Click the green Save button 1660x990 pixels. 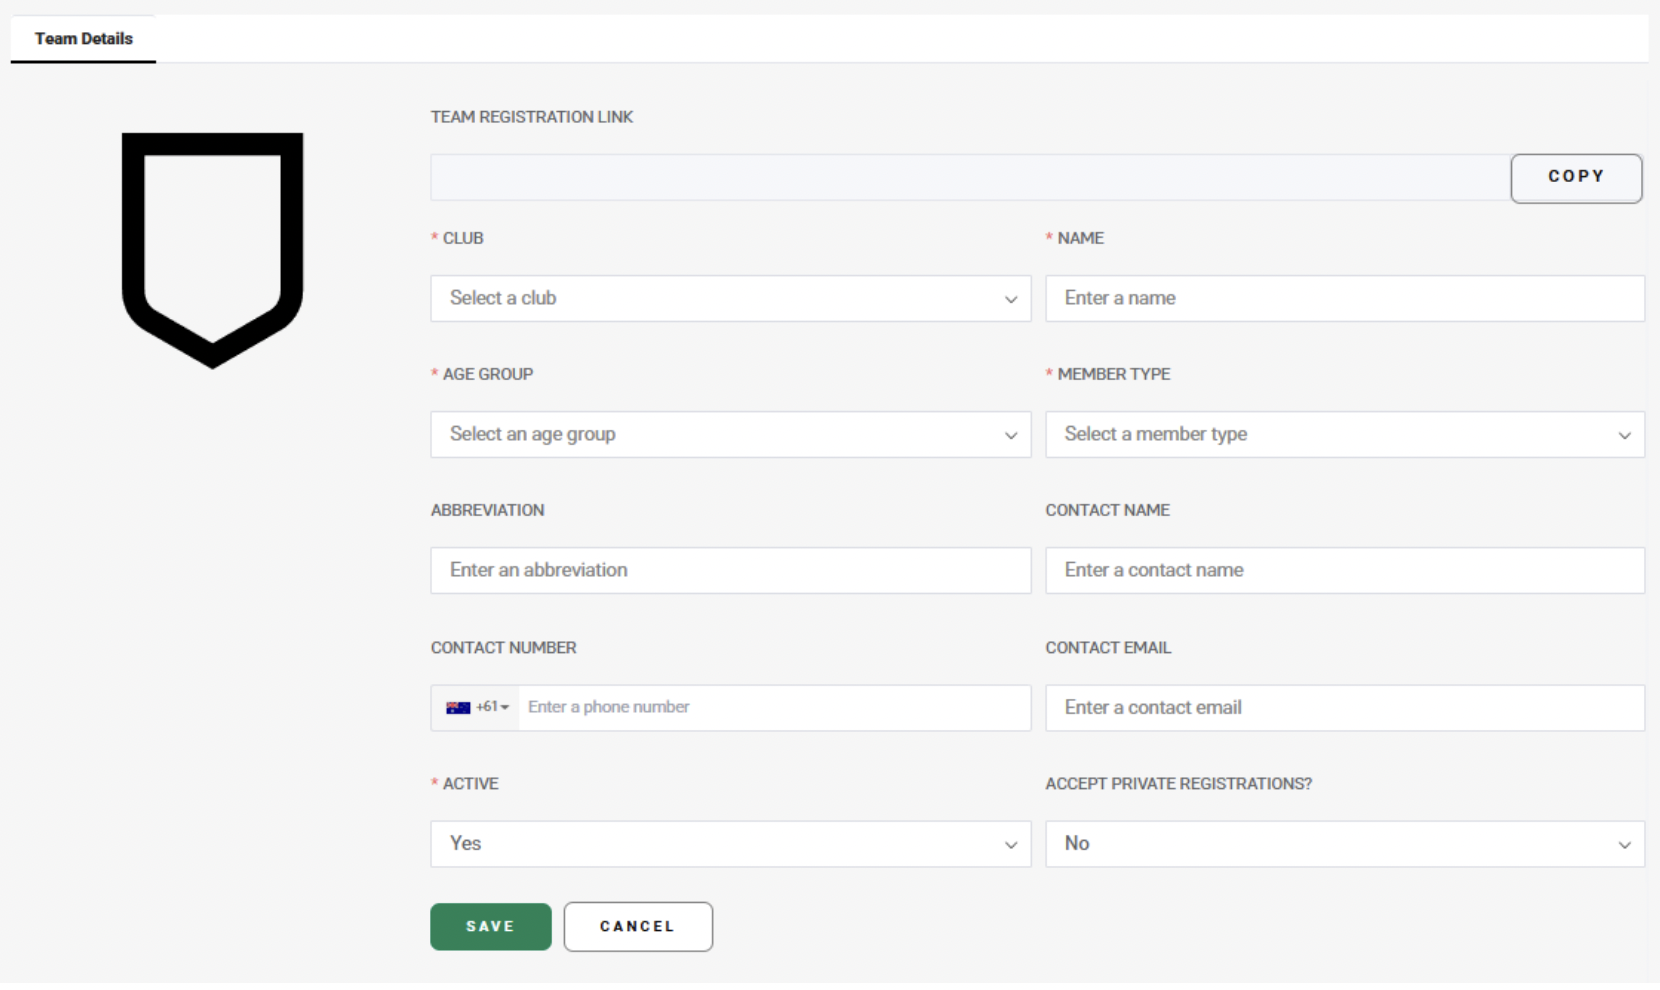click(490, 927)
